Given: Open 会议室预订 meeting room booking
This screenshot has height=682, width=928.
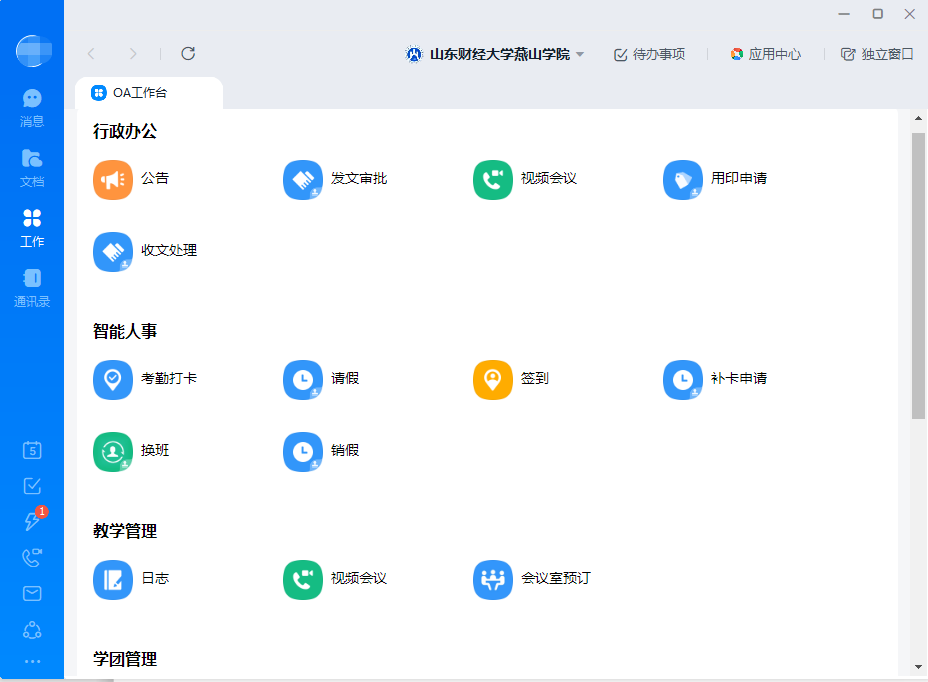Looking at the screenshot, I should click(493, 580).
